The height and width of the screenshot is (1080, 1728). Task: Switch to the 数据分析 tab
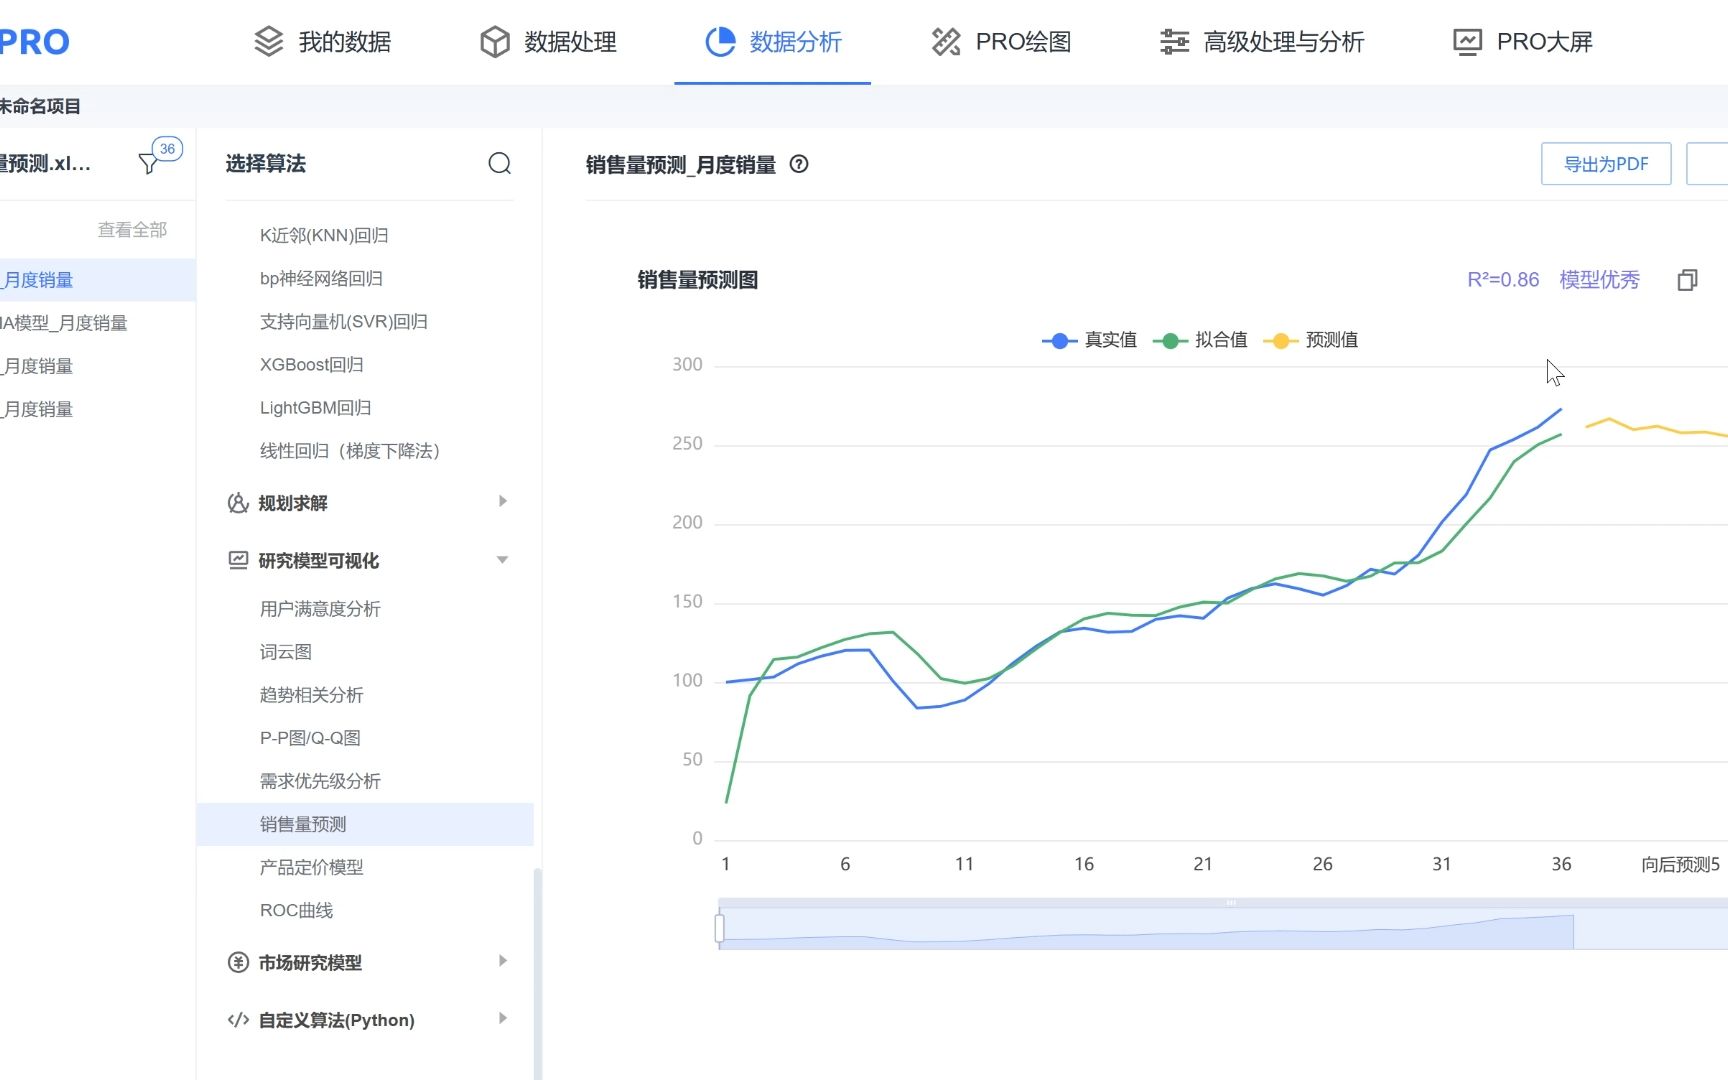click(773, 42)
